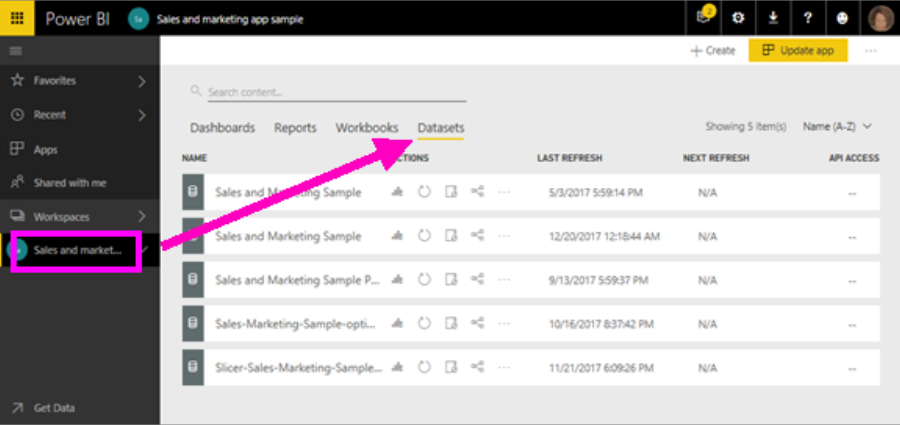Create report for dataset refreshed 5/3/2017
The image size is (900, 425).
[397, 192]
